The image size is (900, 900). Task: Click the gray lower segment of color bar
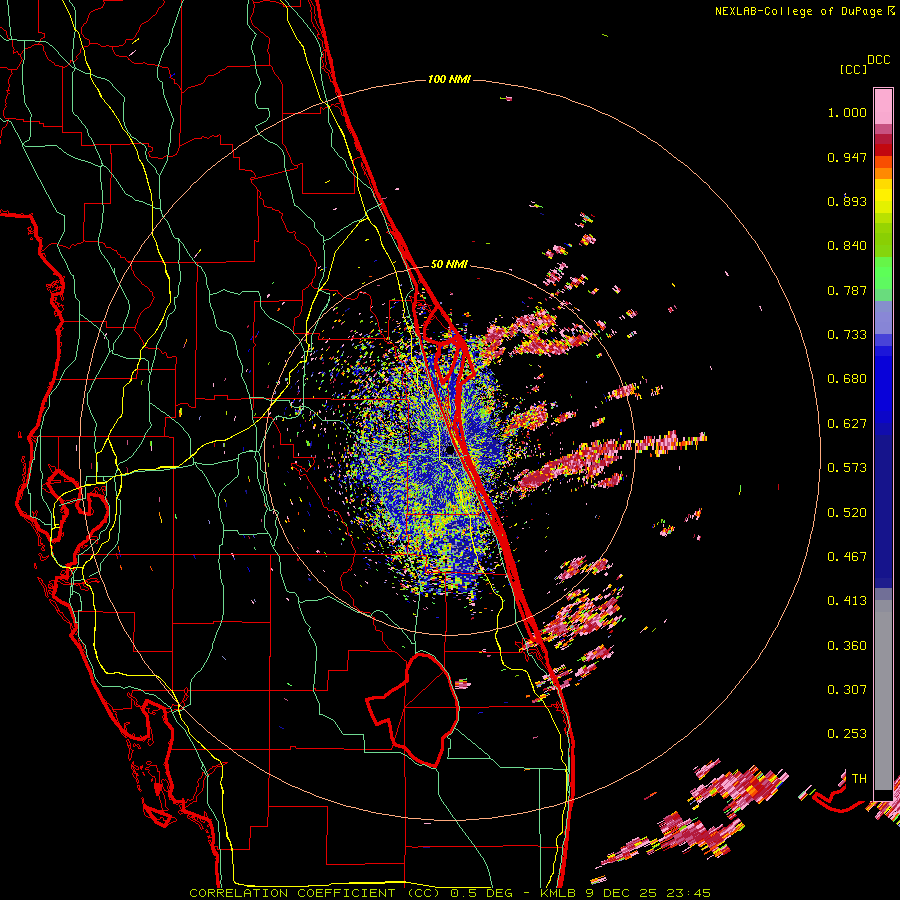click(883, 695)
